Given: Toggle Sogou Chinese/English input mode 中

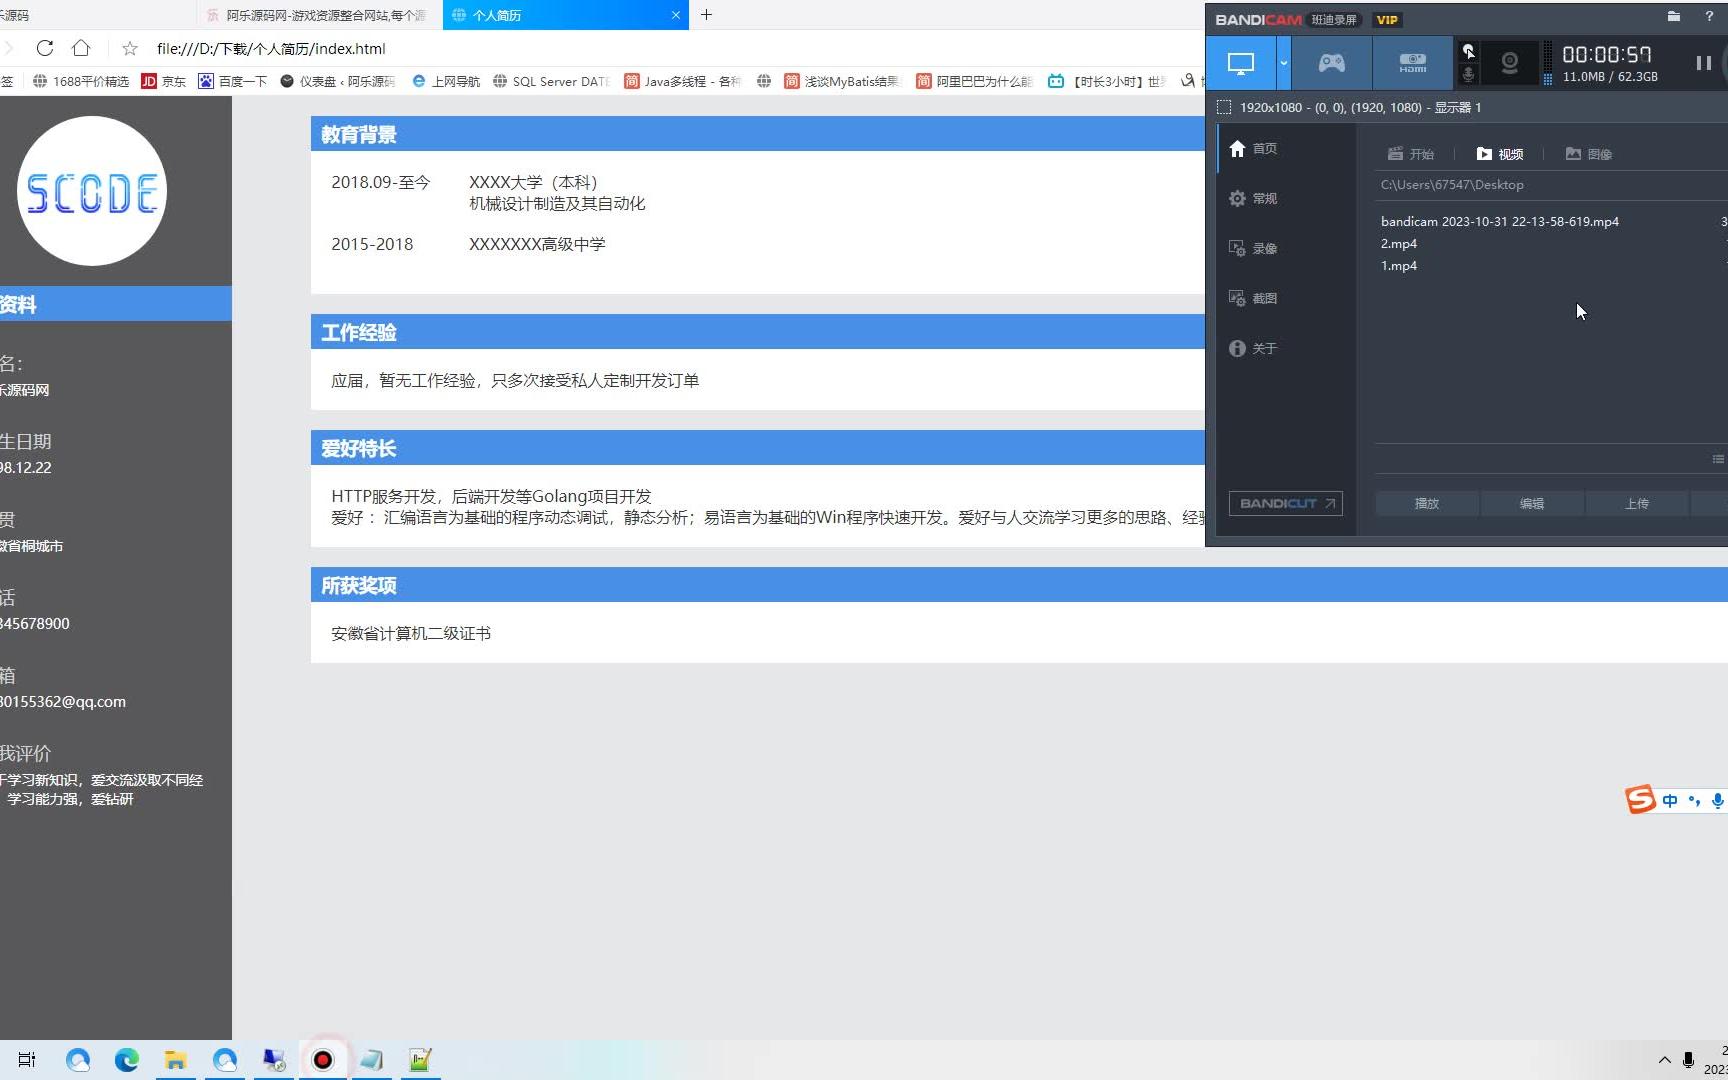Looking at the screenshot, I should tap(1670, 800).
